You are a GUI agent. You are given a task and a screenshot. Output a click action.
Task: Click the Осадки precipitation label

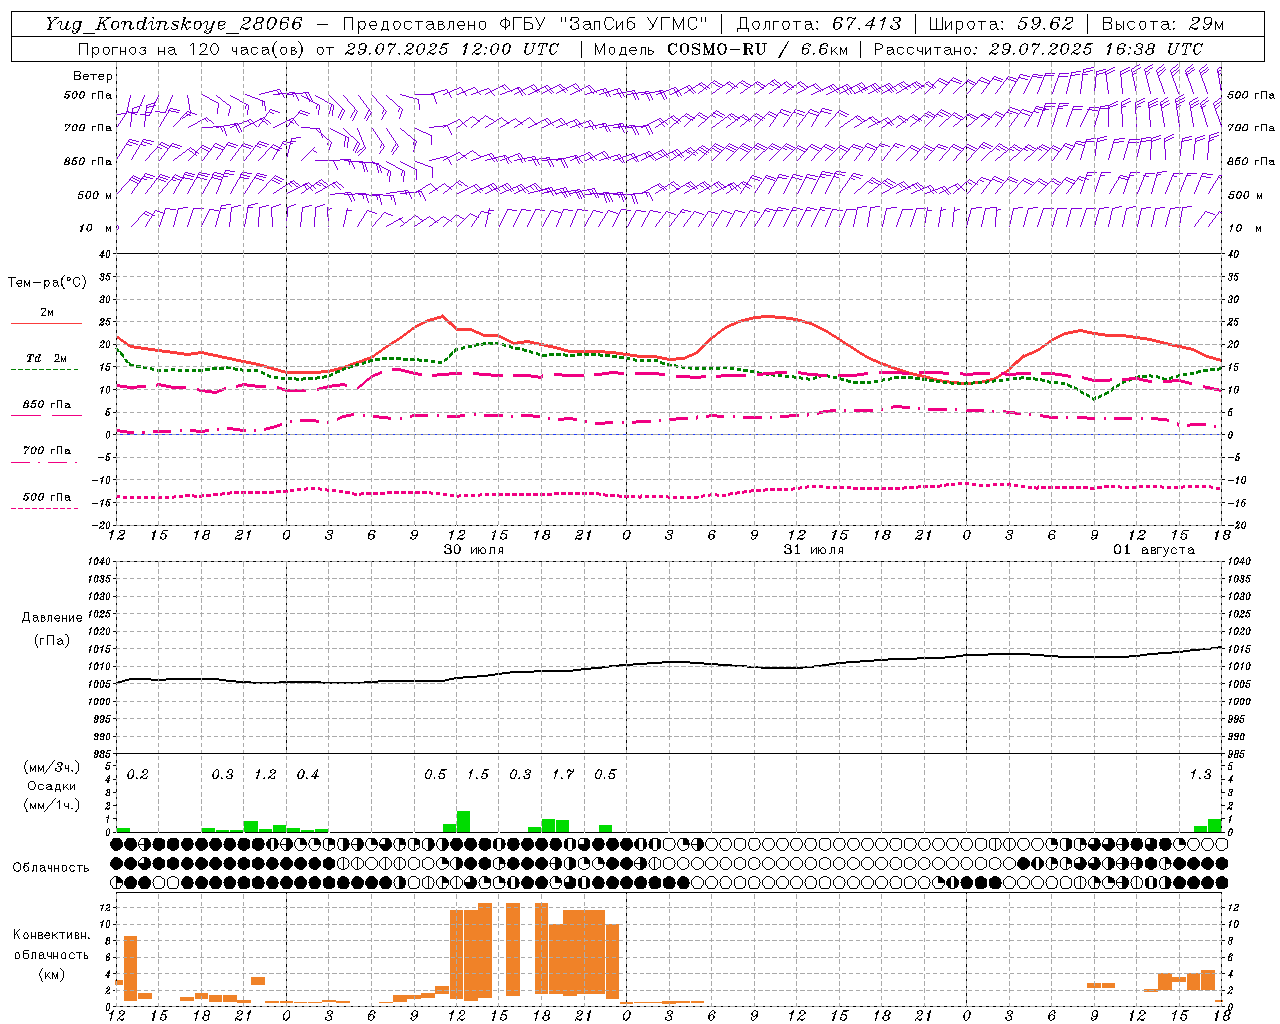tap(51, 786)
